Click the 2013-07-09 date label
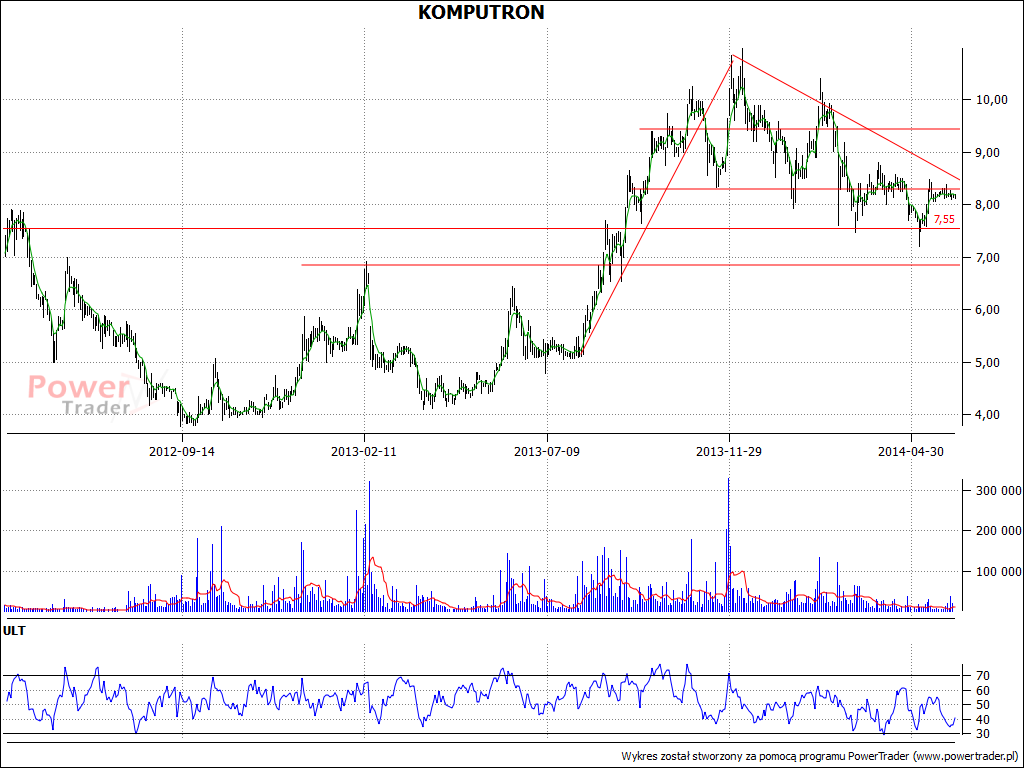Screen dimensions: 1024x768 pyautogui.click(x=547, y=451)
